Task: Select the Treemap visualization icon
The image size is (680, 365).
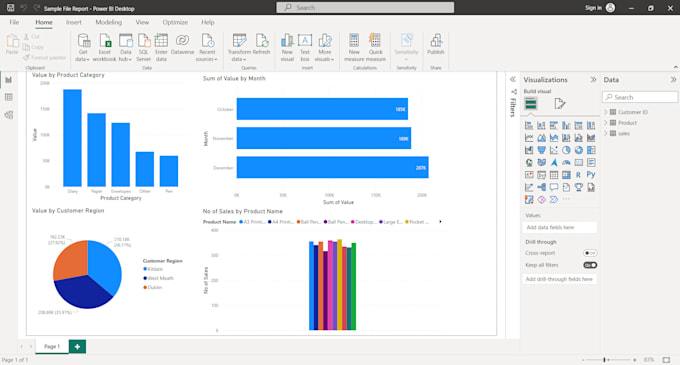Action: (x=591, y=150)
